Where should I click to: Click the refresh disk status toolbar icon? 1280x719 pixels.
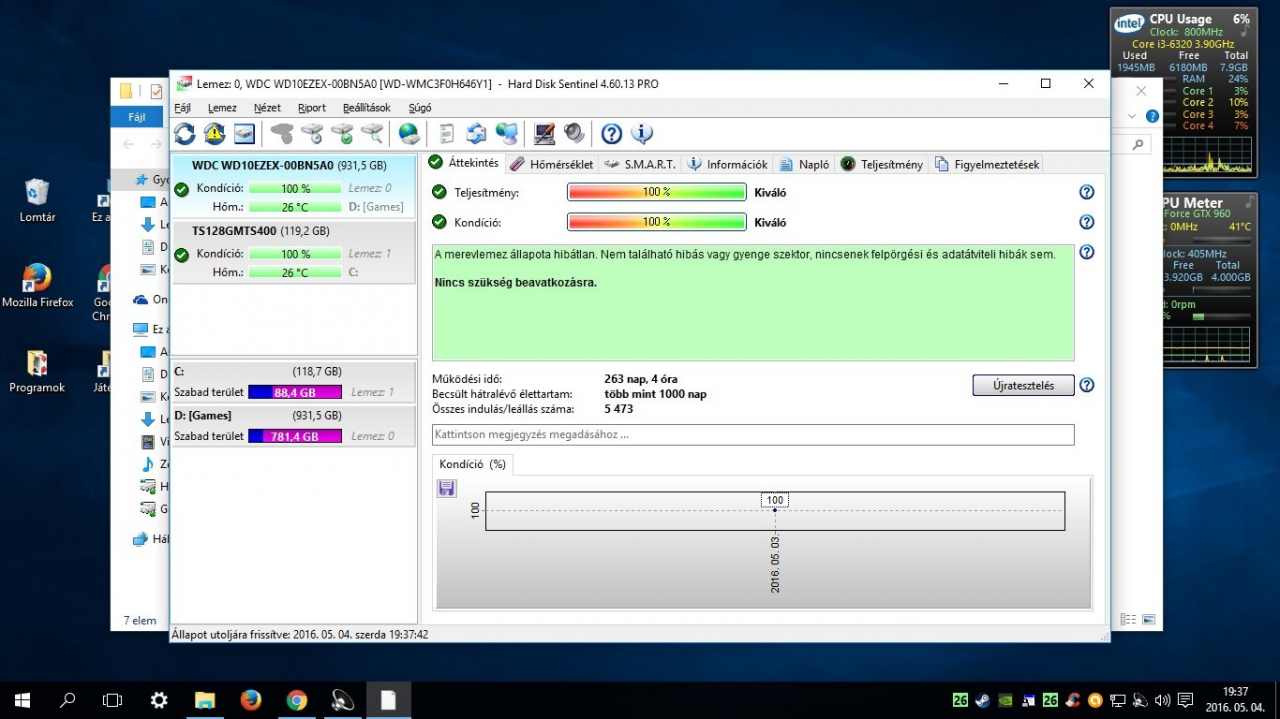click(185, 134)
